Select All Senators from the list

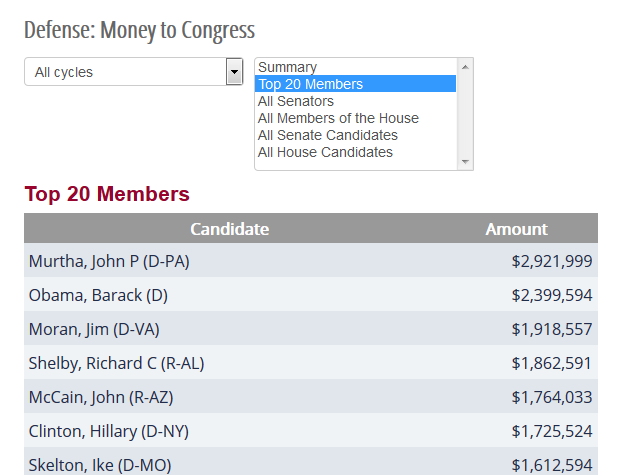[x=296, y=101]
